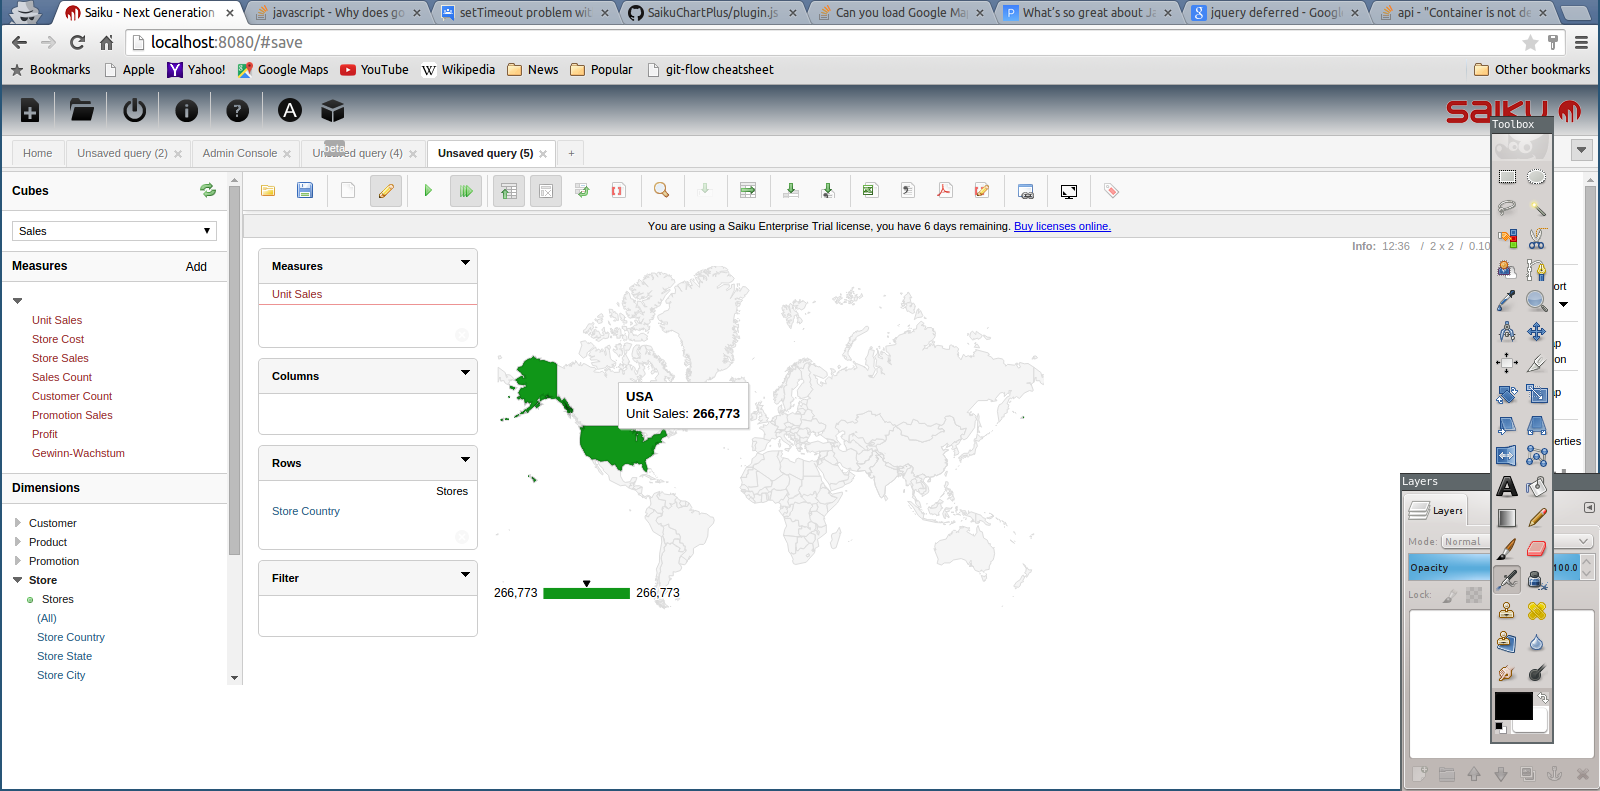This screenshot has height=791, width=1600.
Task: Toggle the non-empty button with x table icon
Action: [x=546, y=190]
